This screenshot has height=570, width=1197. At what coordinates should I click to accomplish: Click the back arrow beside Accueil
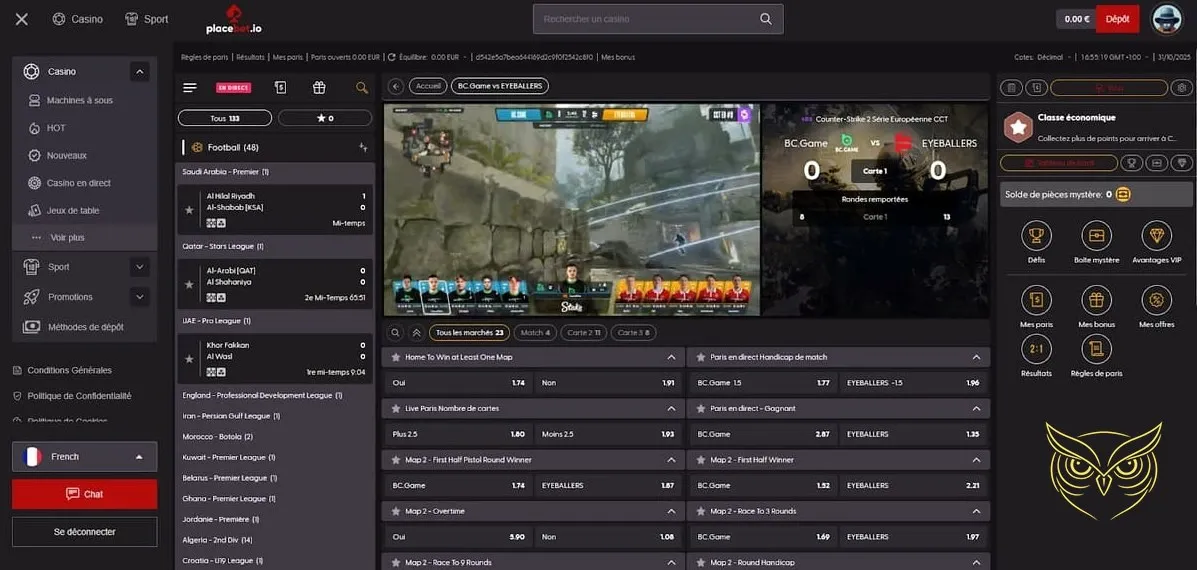pos(395,86)
